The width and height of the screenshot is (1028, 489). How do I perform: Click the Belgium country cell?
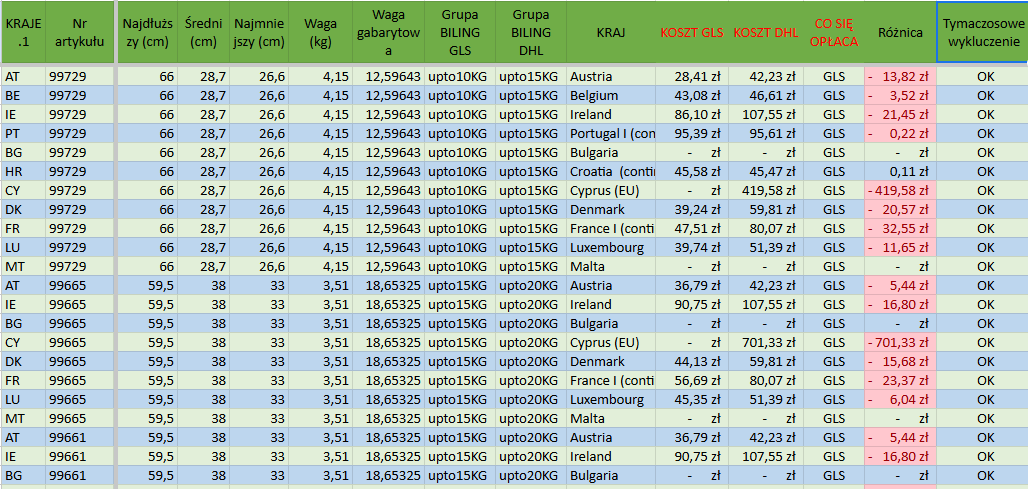(610, 95)
